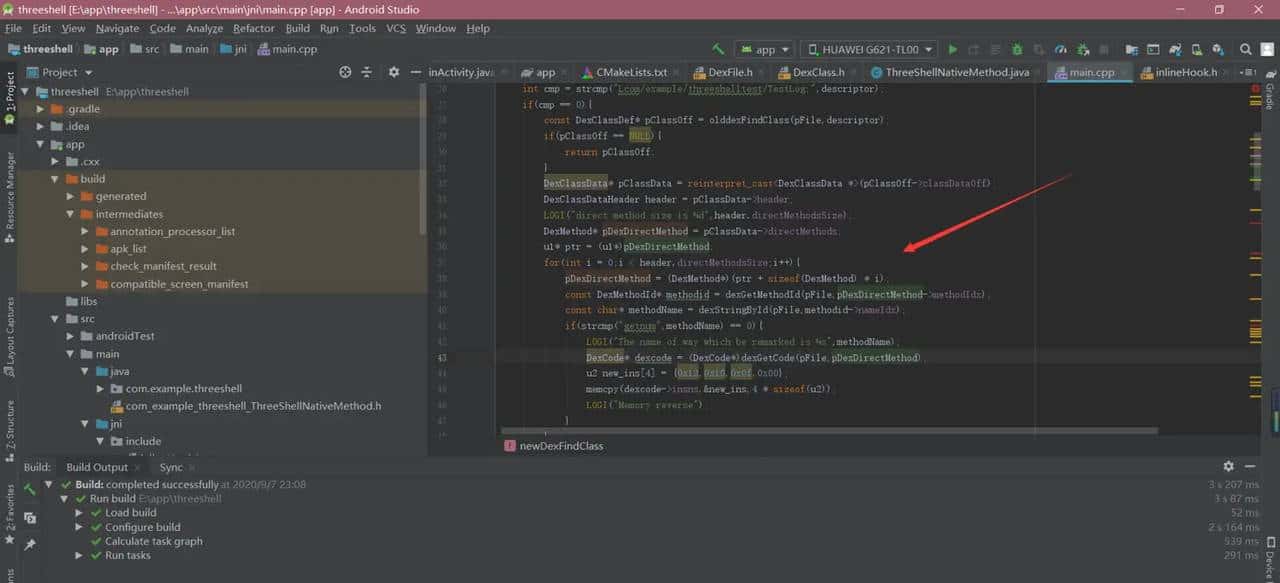Open the Refactor menu

[x=253, y=28]
